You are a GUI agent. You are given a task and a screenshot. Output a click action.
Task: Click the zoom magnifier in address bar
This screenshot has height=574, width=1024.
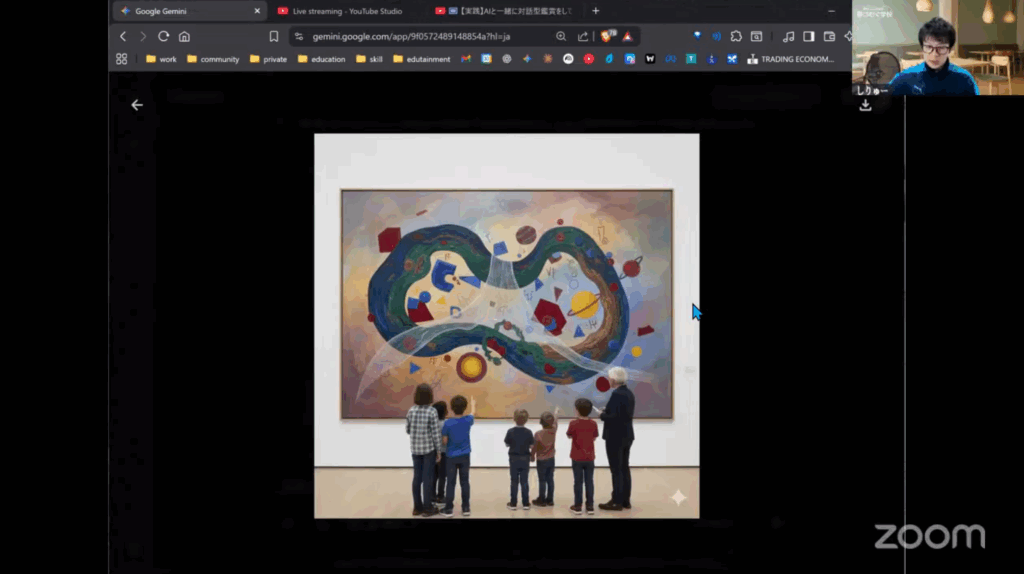[561, 36]
